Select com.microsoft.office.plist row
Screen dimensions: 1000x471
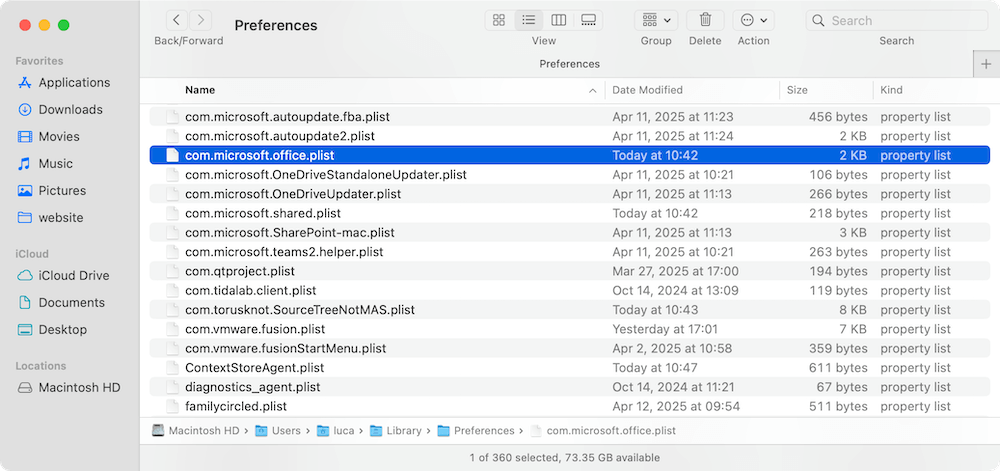pyautogui.click(x=570, y=156)
